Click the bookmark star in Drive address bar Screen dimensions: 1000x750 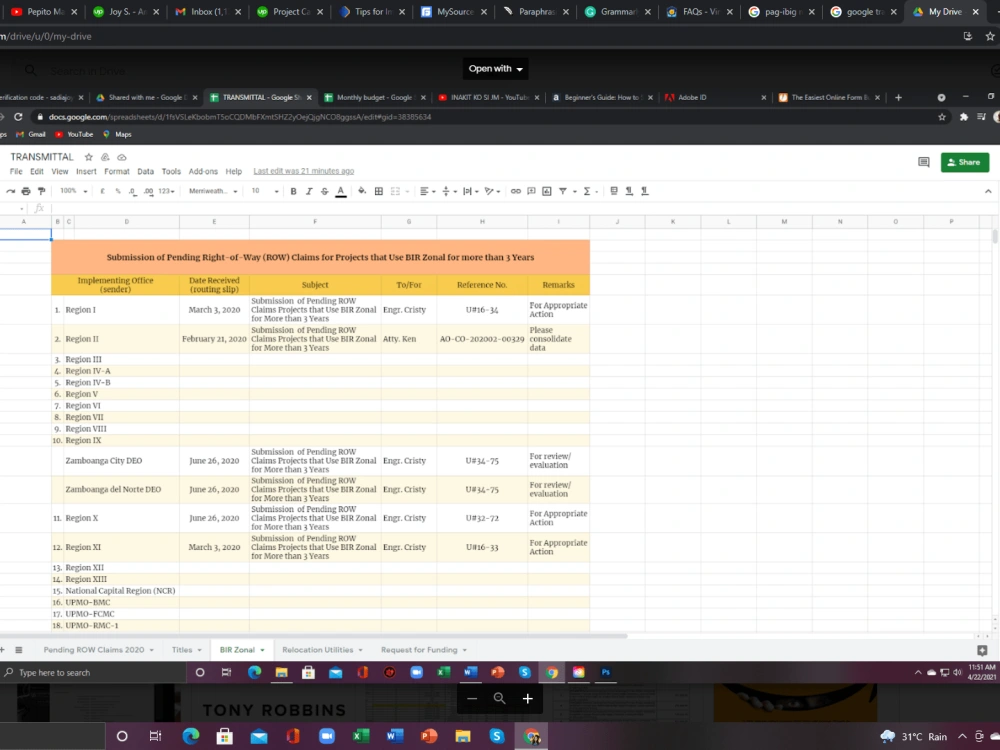coord(989,36)
